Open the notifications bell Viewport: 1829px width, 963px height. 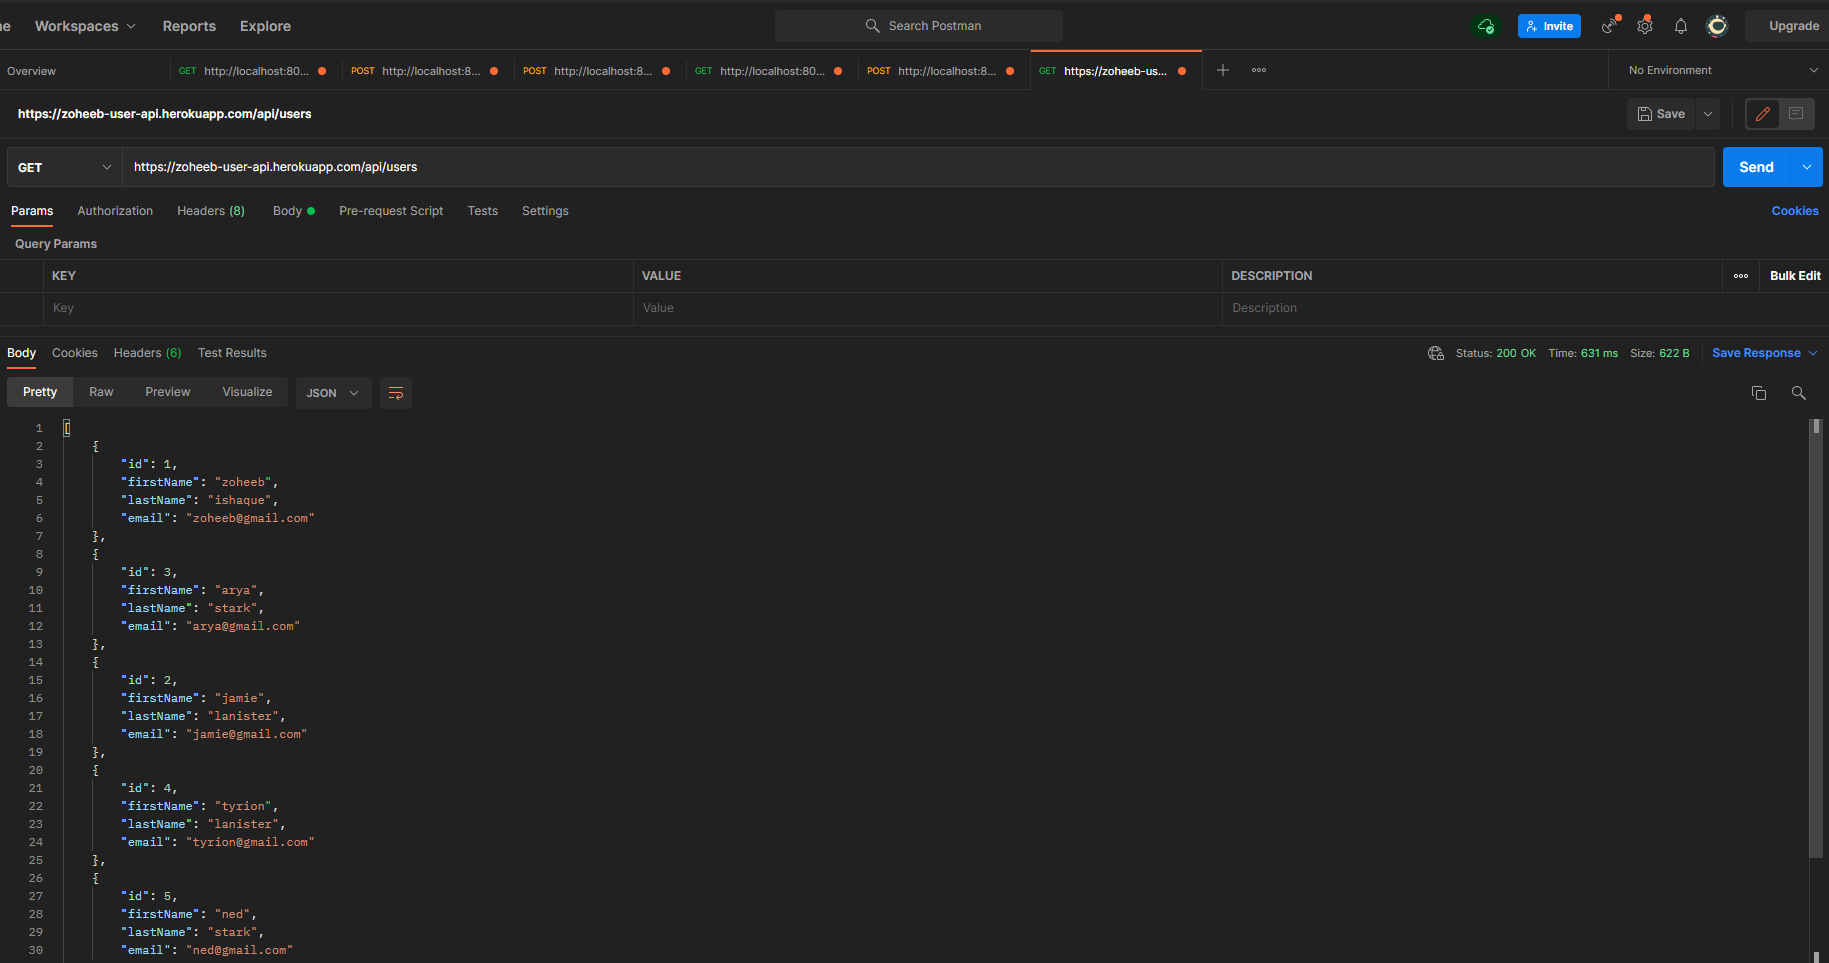tap(1681, 26)
